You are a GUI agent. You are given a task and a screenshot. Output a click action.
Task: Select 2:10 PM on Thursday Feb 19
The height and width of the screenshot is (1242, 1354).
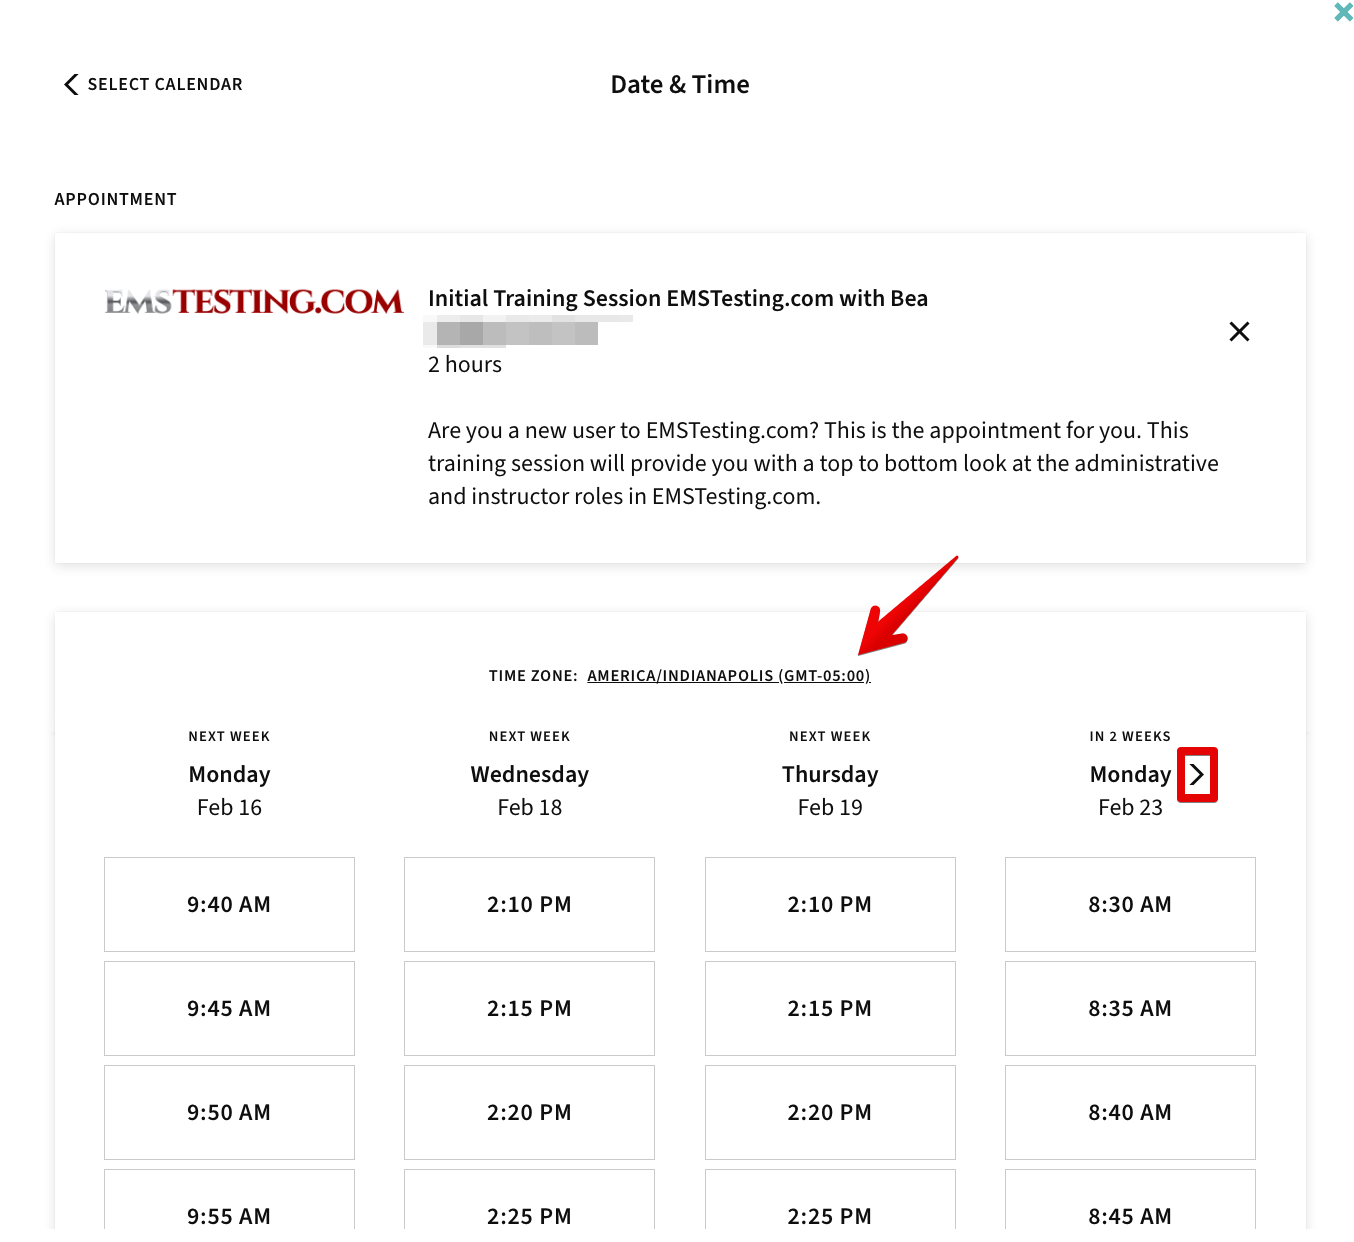click(x=830, y=904)
